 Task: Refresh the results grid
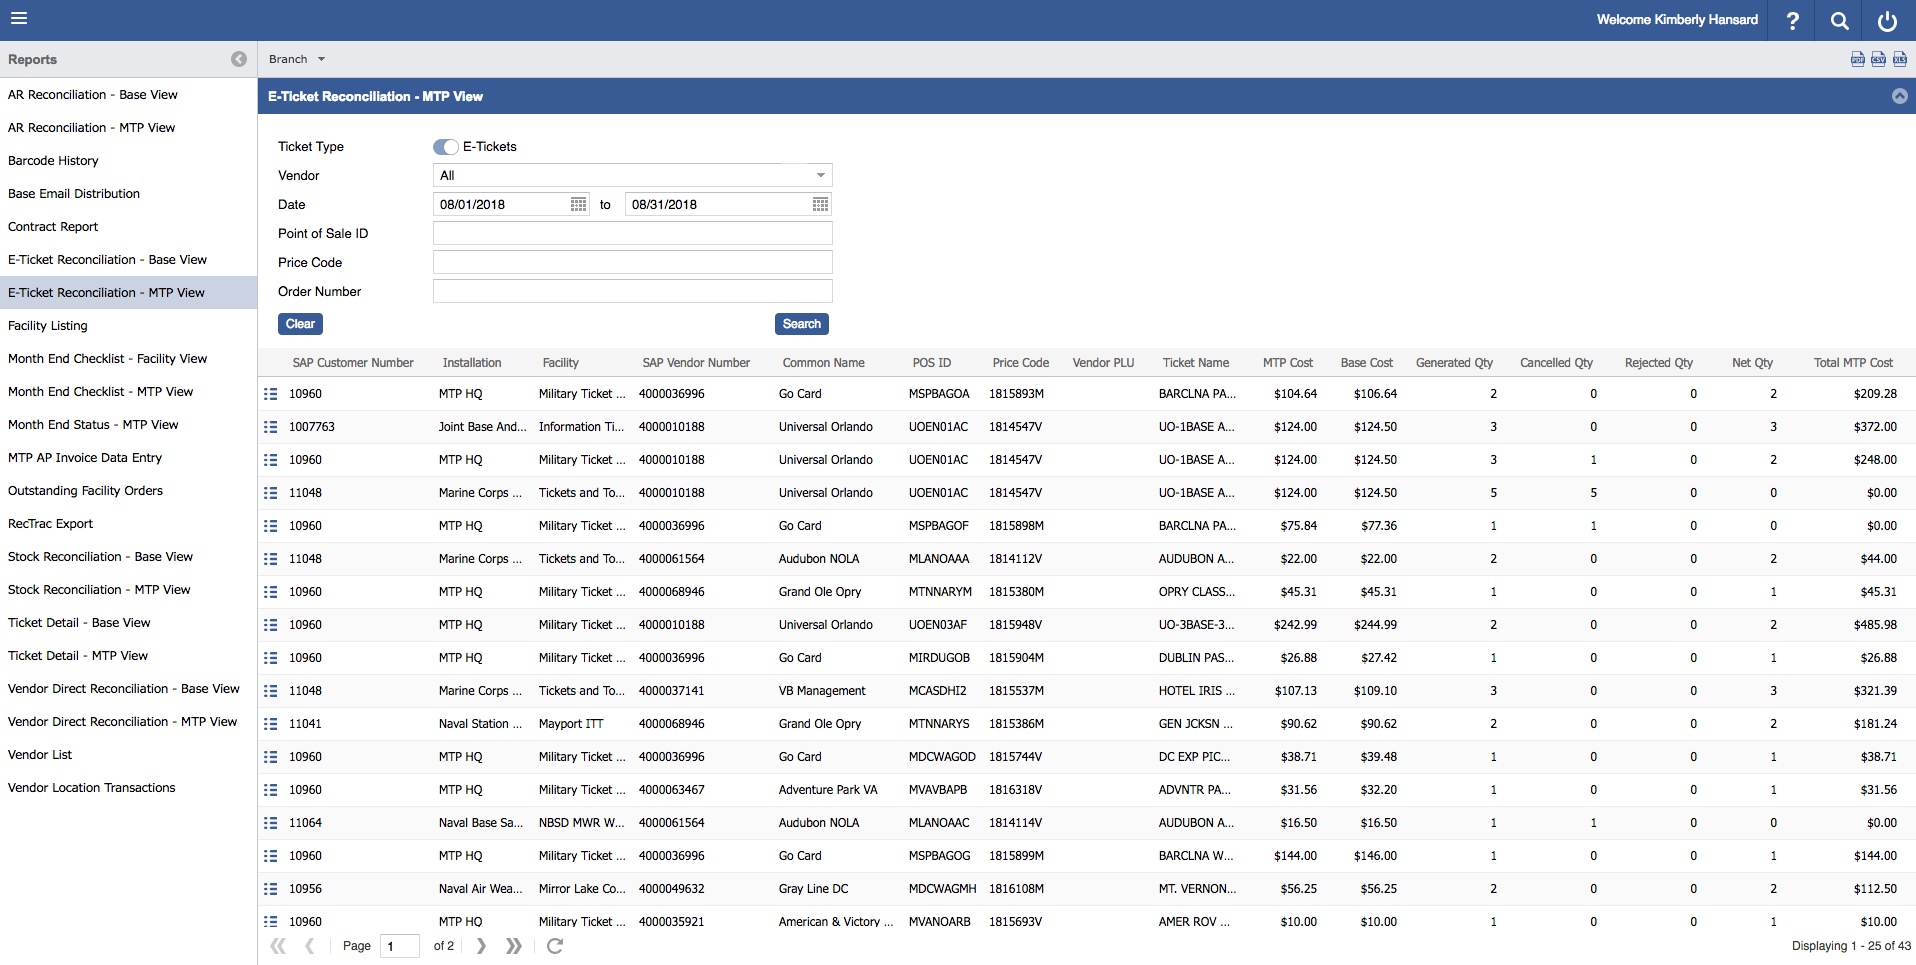pos(555,946)
